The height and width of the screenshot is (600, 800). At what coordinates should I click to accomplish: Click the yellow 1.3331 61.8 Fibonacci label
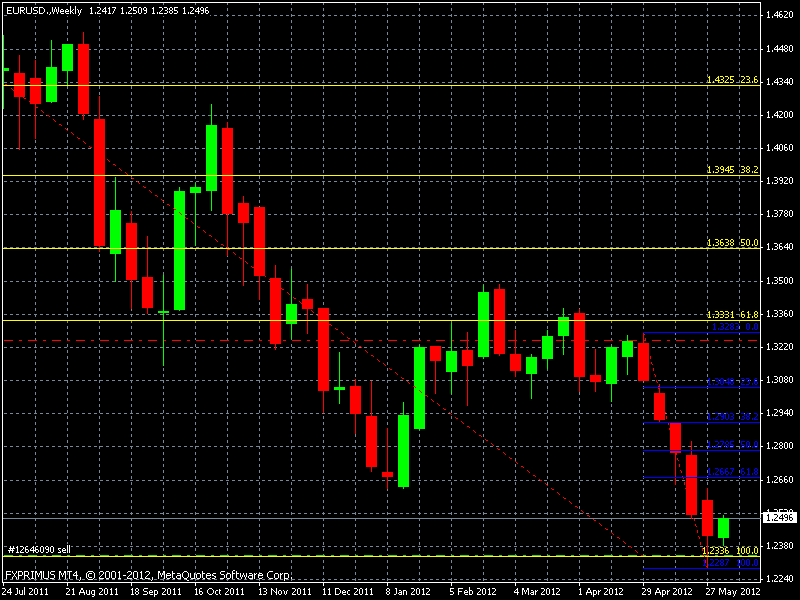tap(733, 314)
